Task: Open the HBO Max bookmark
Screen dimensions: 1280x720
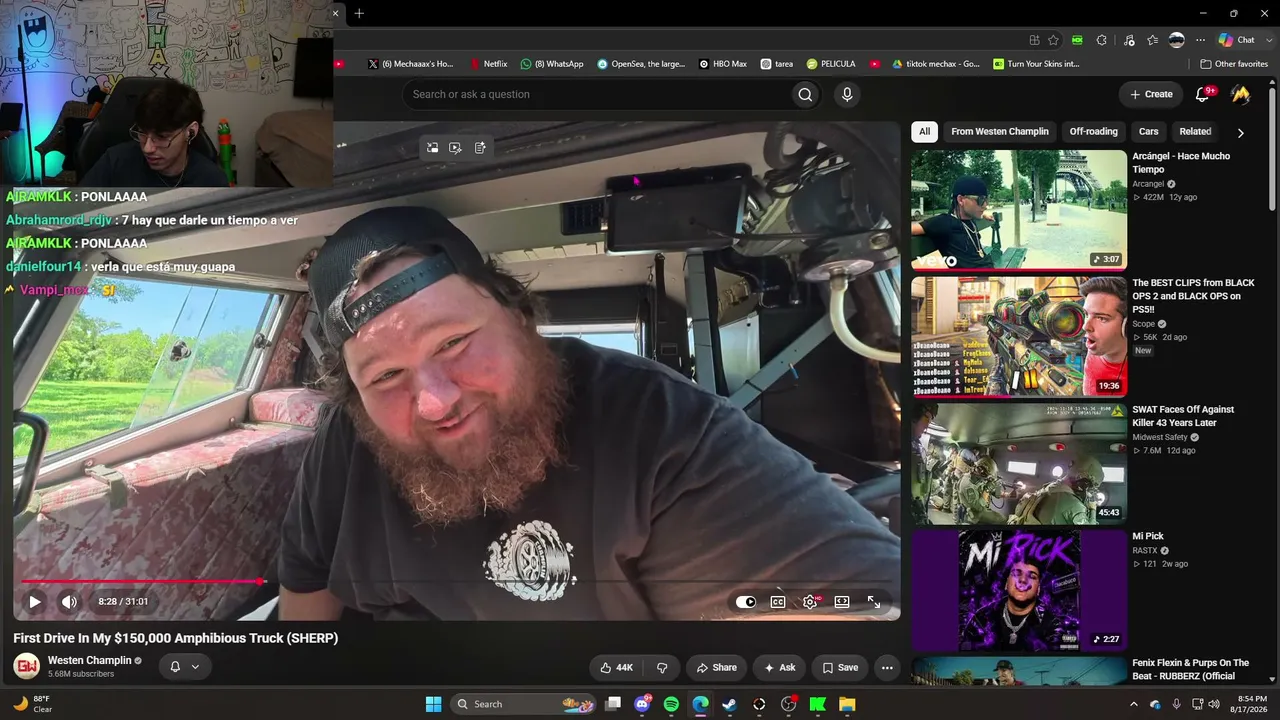Action: click(723, 64)
